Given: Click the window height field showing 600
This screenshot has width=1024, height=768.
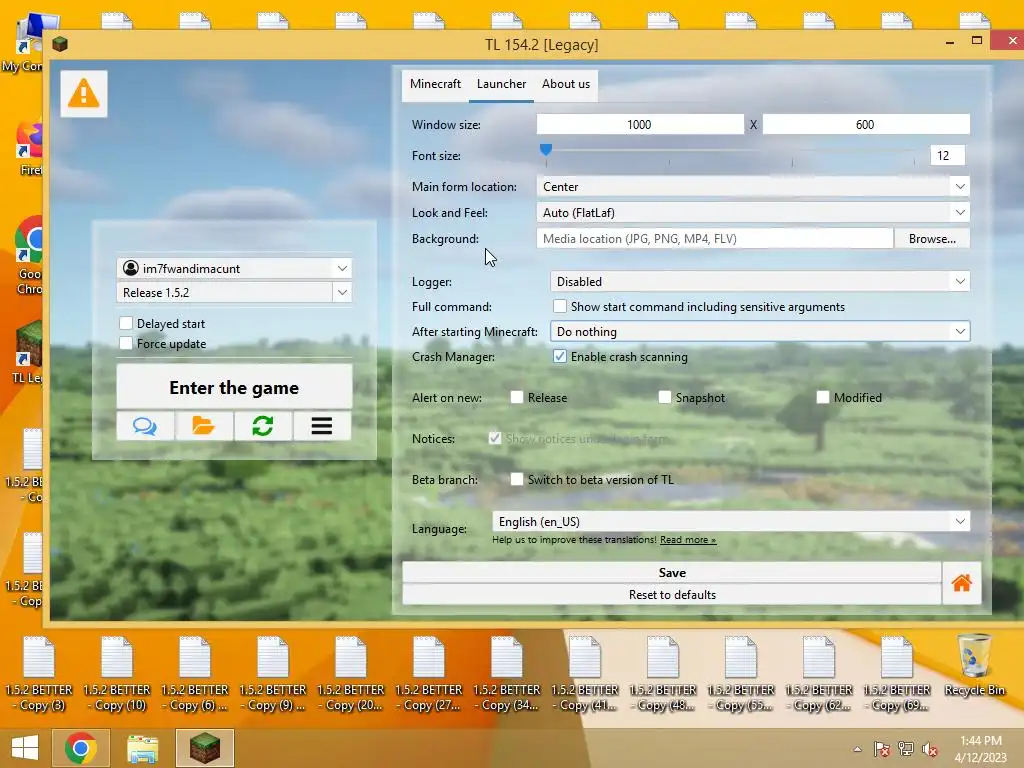Looking at the screenshot, I should point(866,125).
